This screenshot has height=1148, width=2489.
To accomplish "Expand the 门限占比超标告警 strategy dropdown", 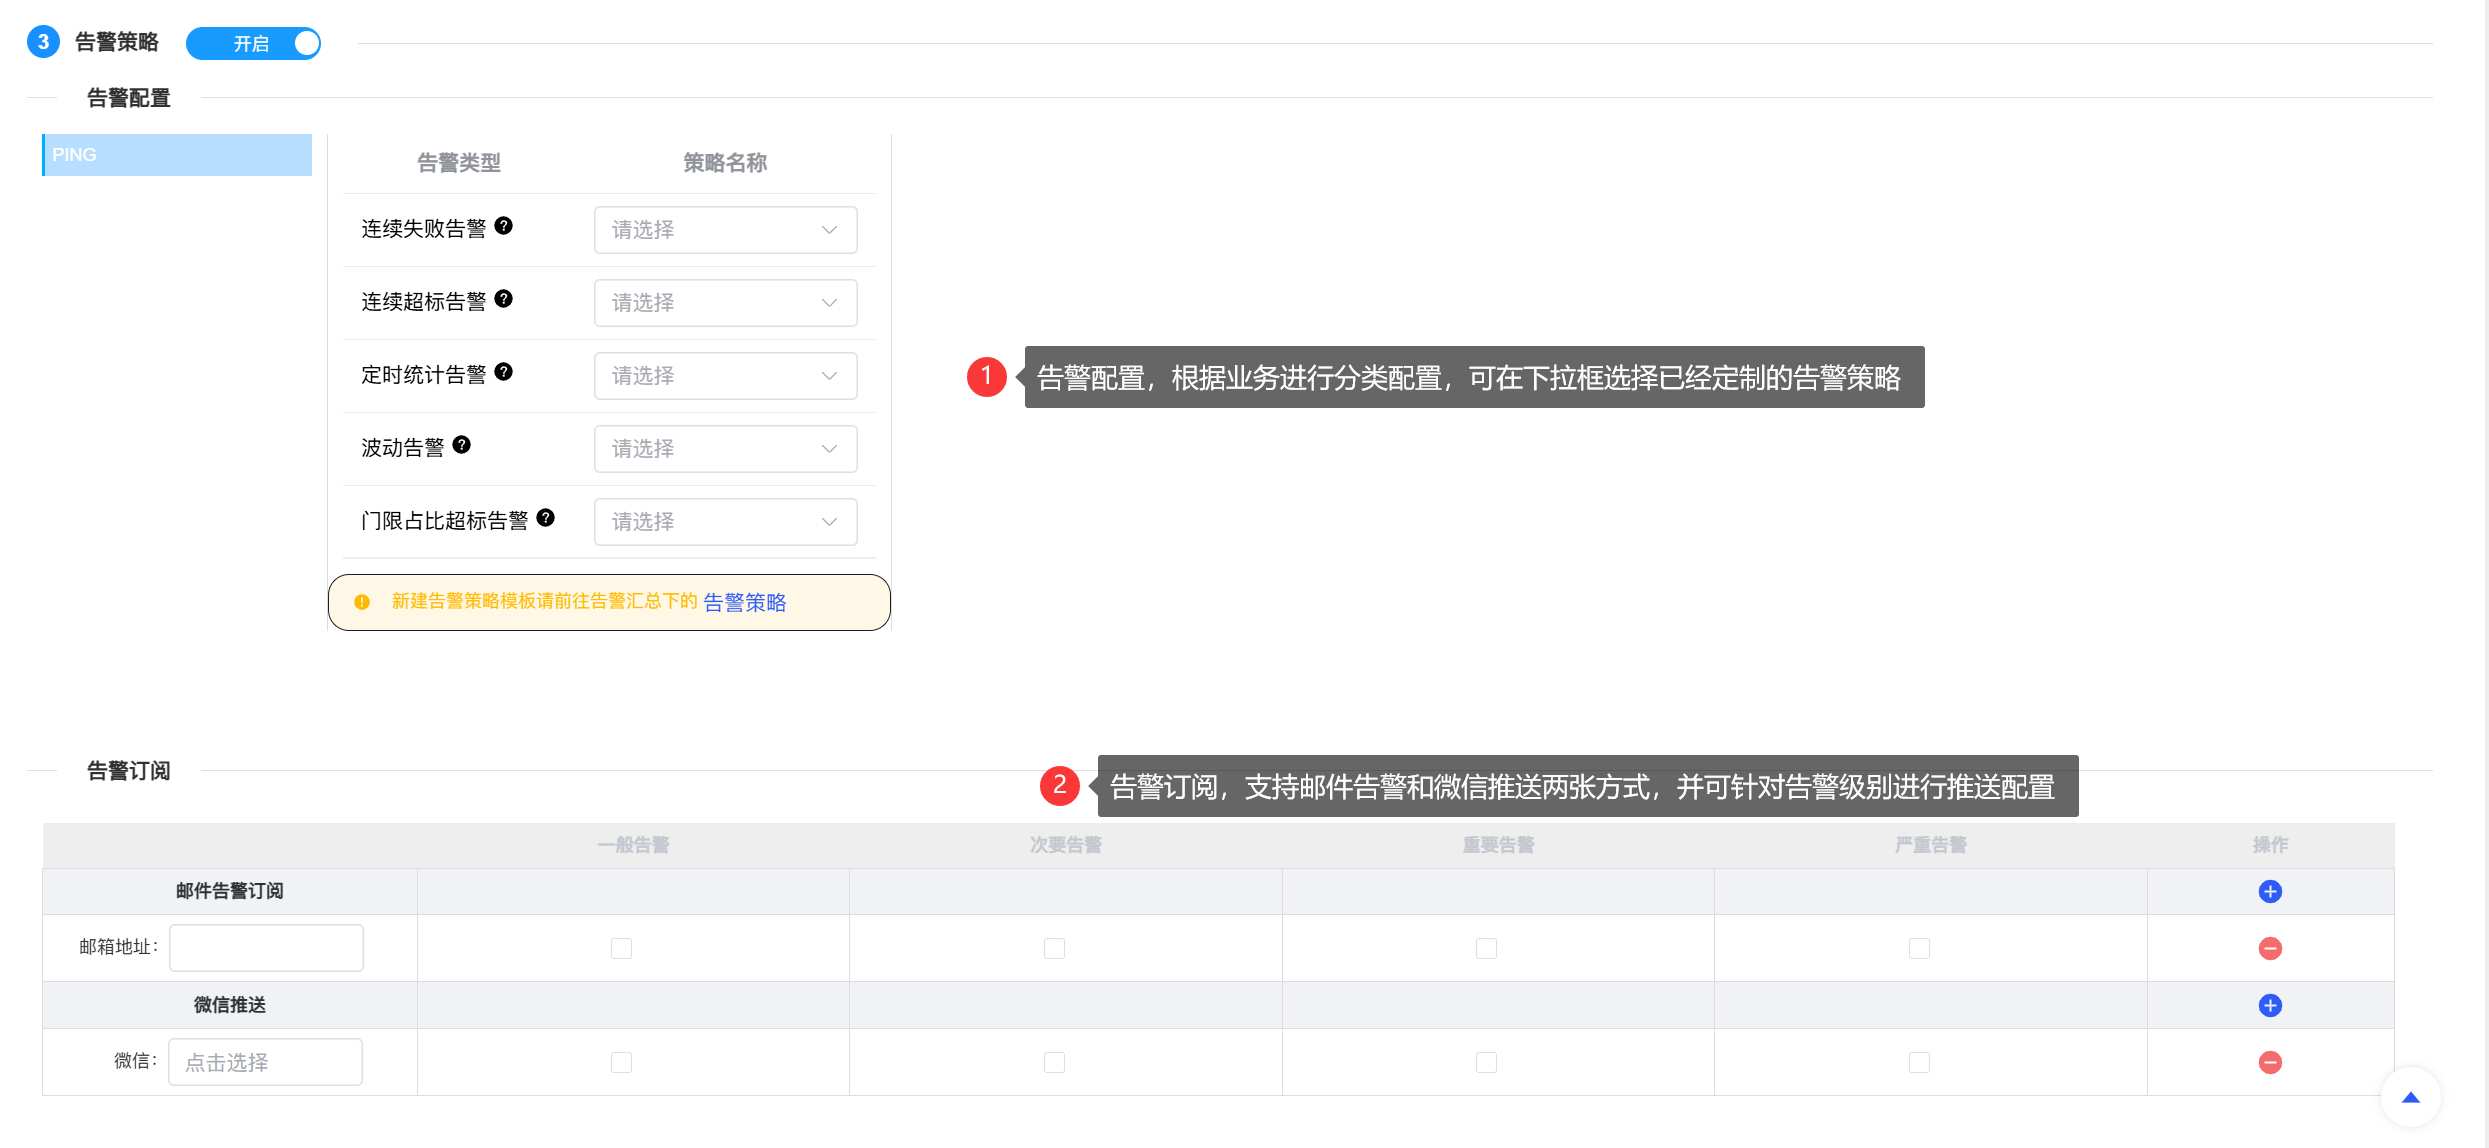I will [726, 522].
